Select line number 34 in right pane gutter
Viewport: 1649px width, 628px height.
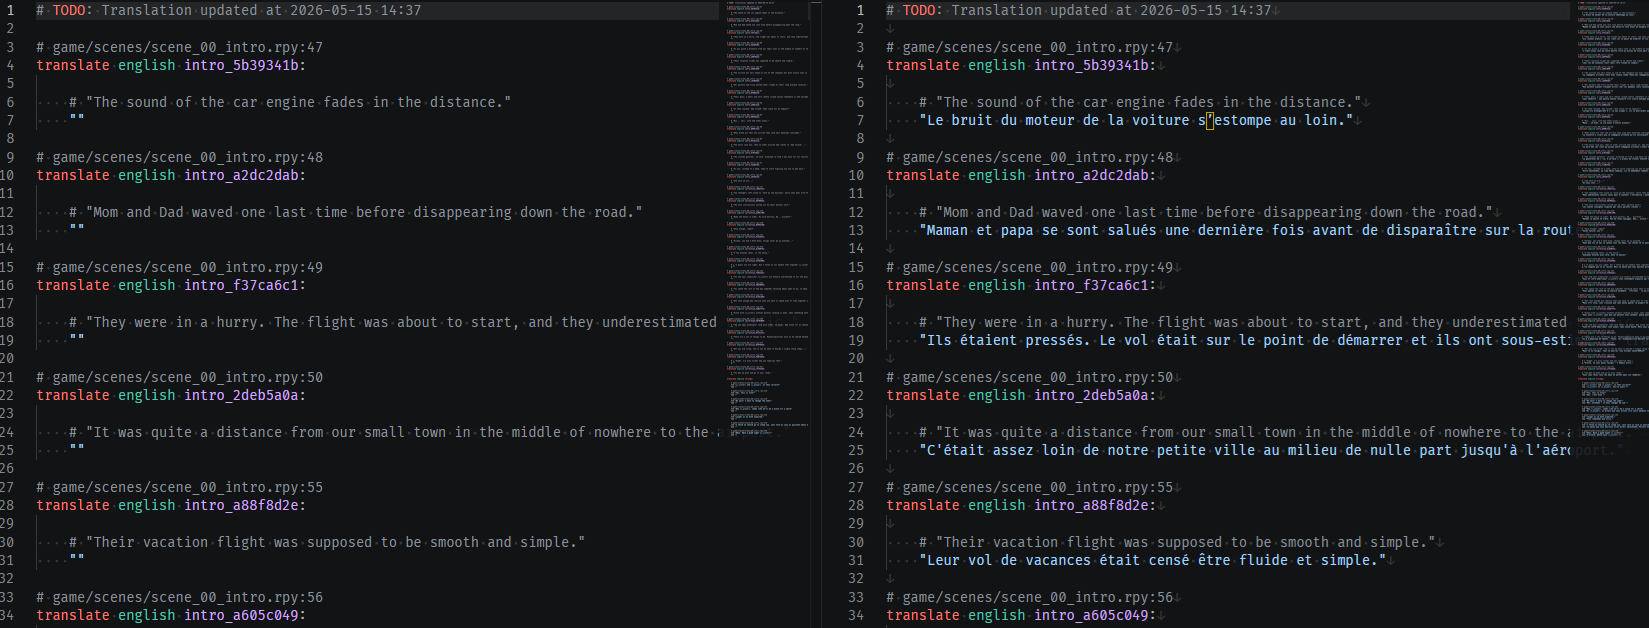pyautogui.click(x=856, y=615)
